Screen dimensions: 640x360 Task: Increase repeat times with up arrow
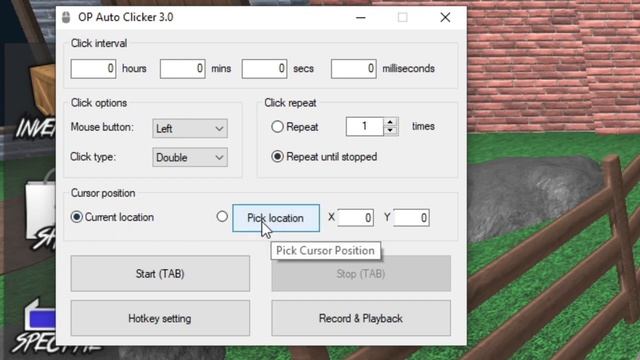pos(391,122)
